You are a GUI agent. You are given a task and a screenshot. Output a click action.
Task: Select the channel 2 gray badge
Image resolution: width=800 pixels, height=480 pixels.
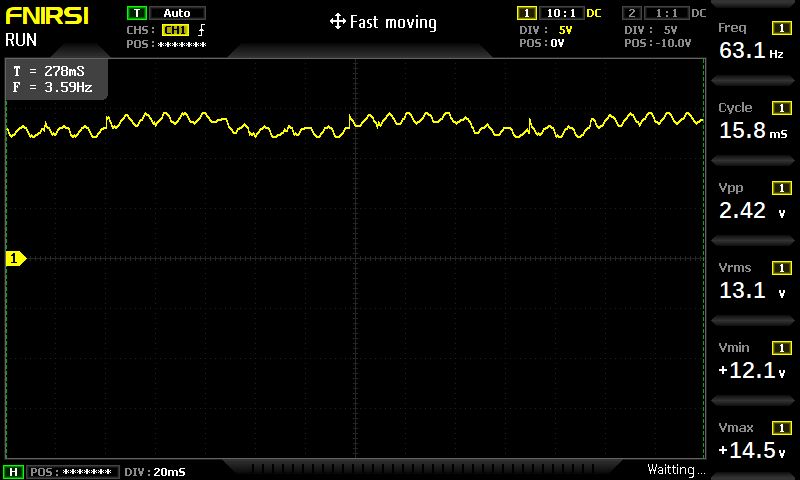pyautogui.click(x=632, y=13)
